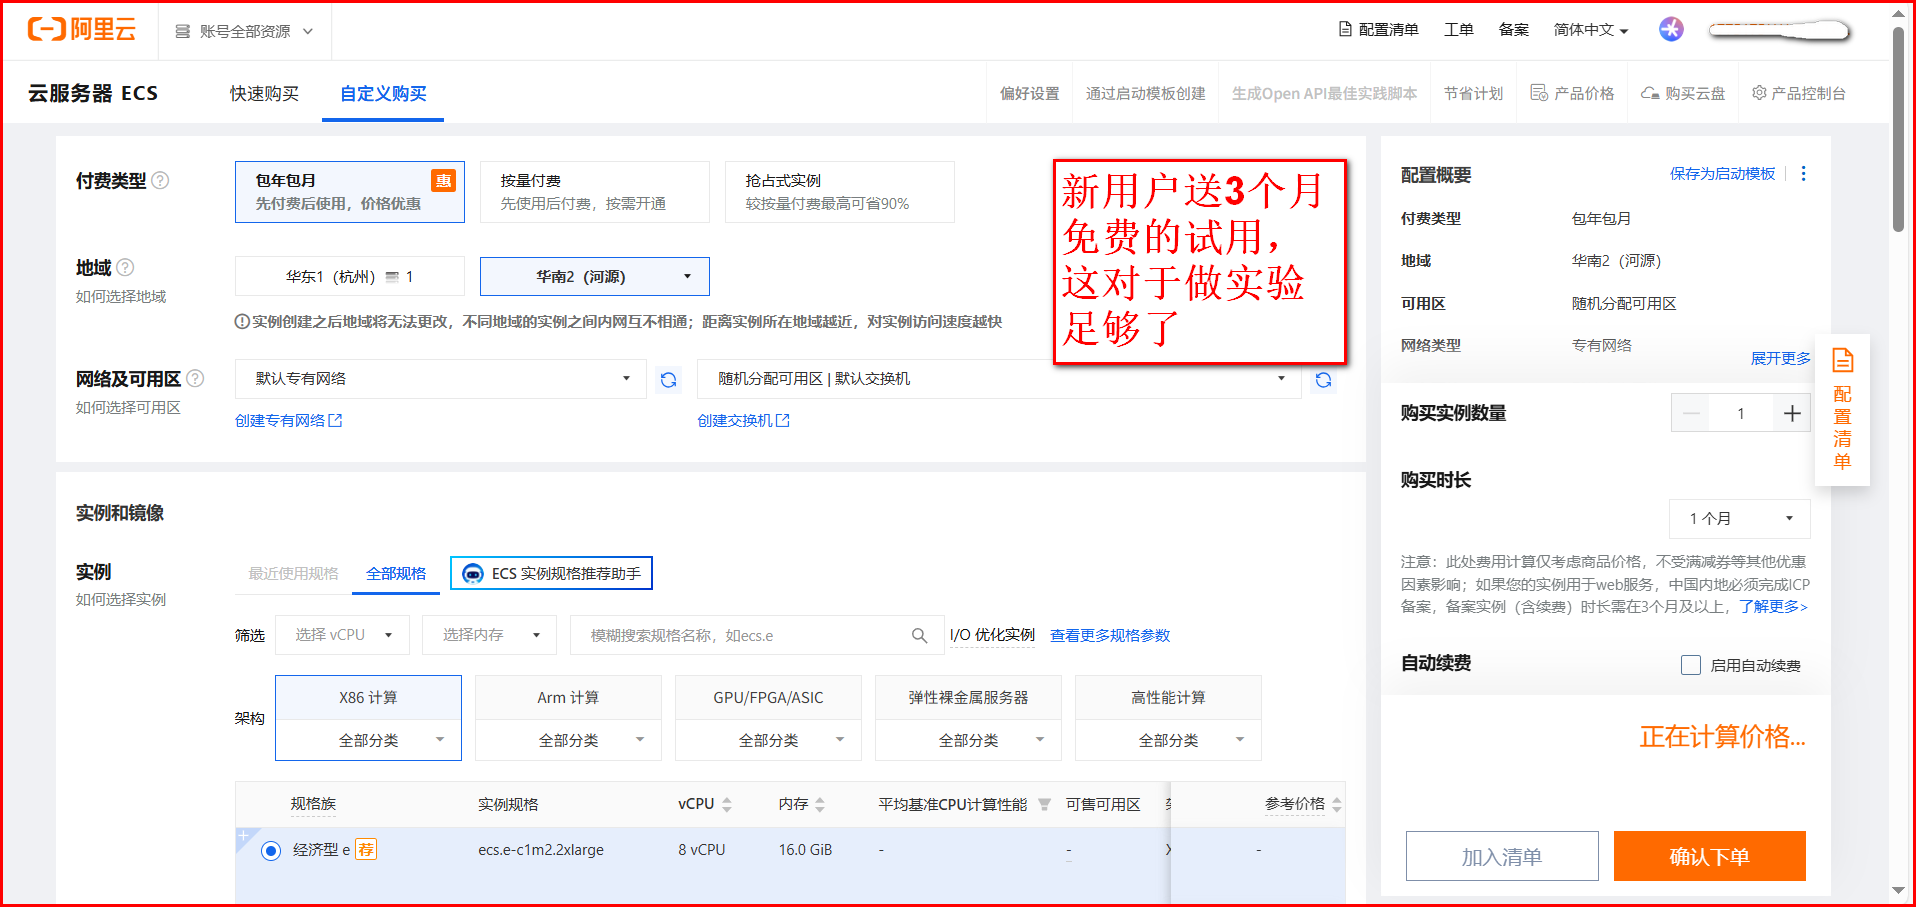Choose the East China 1 Hangzhou region
The height and width of the screenshot is (907, 1916).
point(350,276)
